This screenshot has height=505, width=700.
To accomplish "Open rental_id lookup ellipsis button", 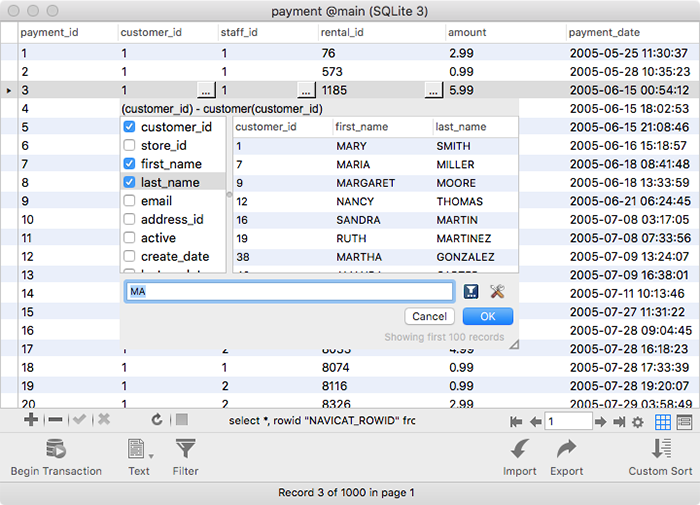I will tap(433, 91).
